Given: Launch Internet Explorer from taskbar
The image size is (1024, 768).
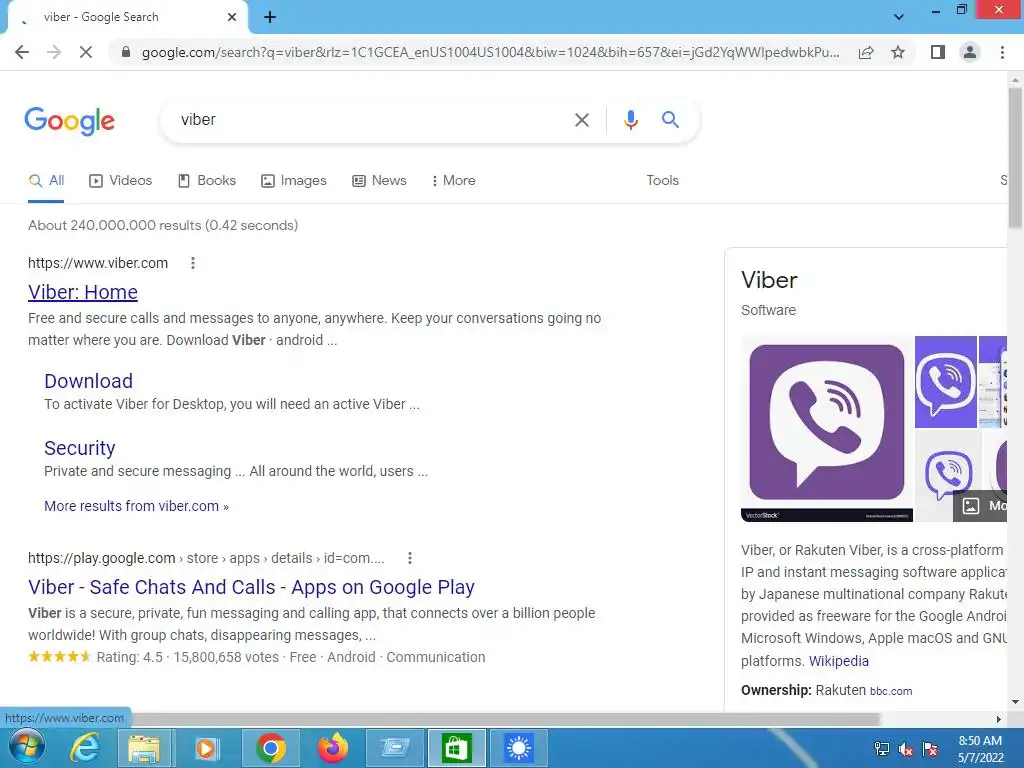Looking at the screenshot, I should [85, 748].
